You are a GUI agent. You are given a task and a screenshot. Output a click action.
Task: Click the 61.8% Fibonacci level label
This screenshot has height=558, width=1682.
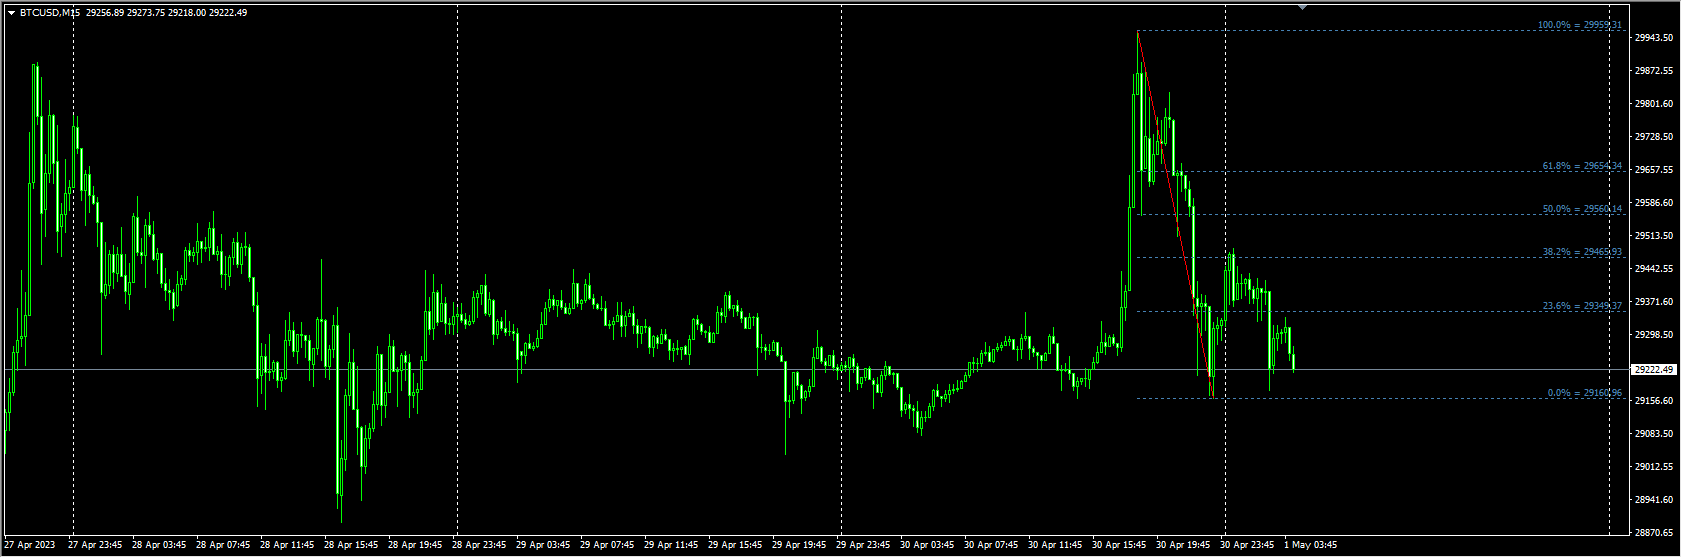click(1582, 166)
